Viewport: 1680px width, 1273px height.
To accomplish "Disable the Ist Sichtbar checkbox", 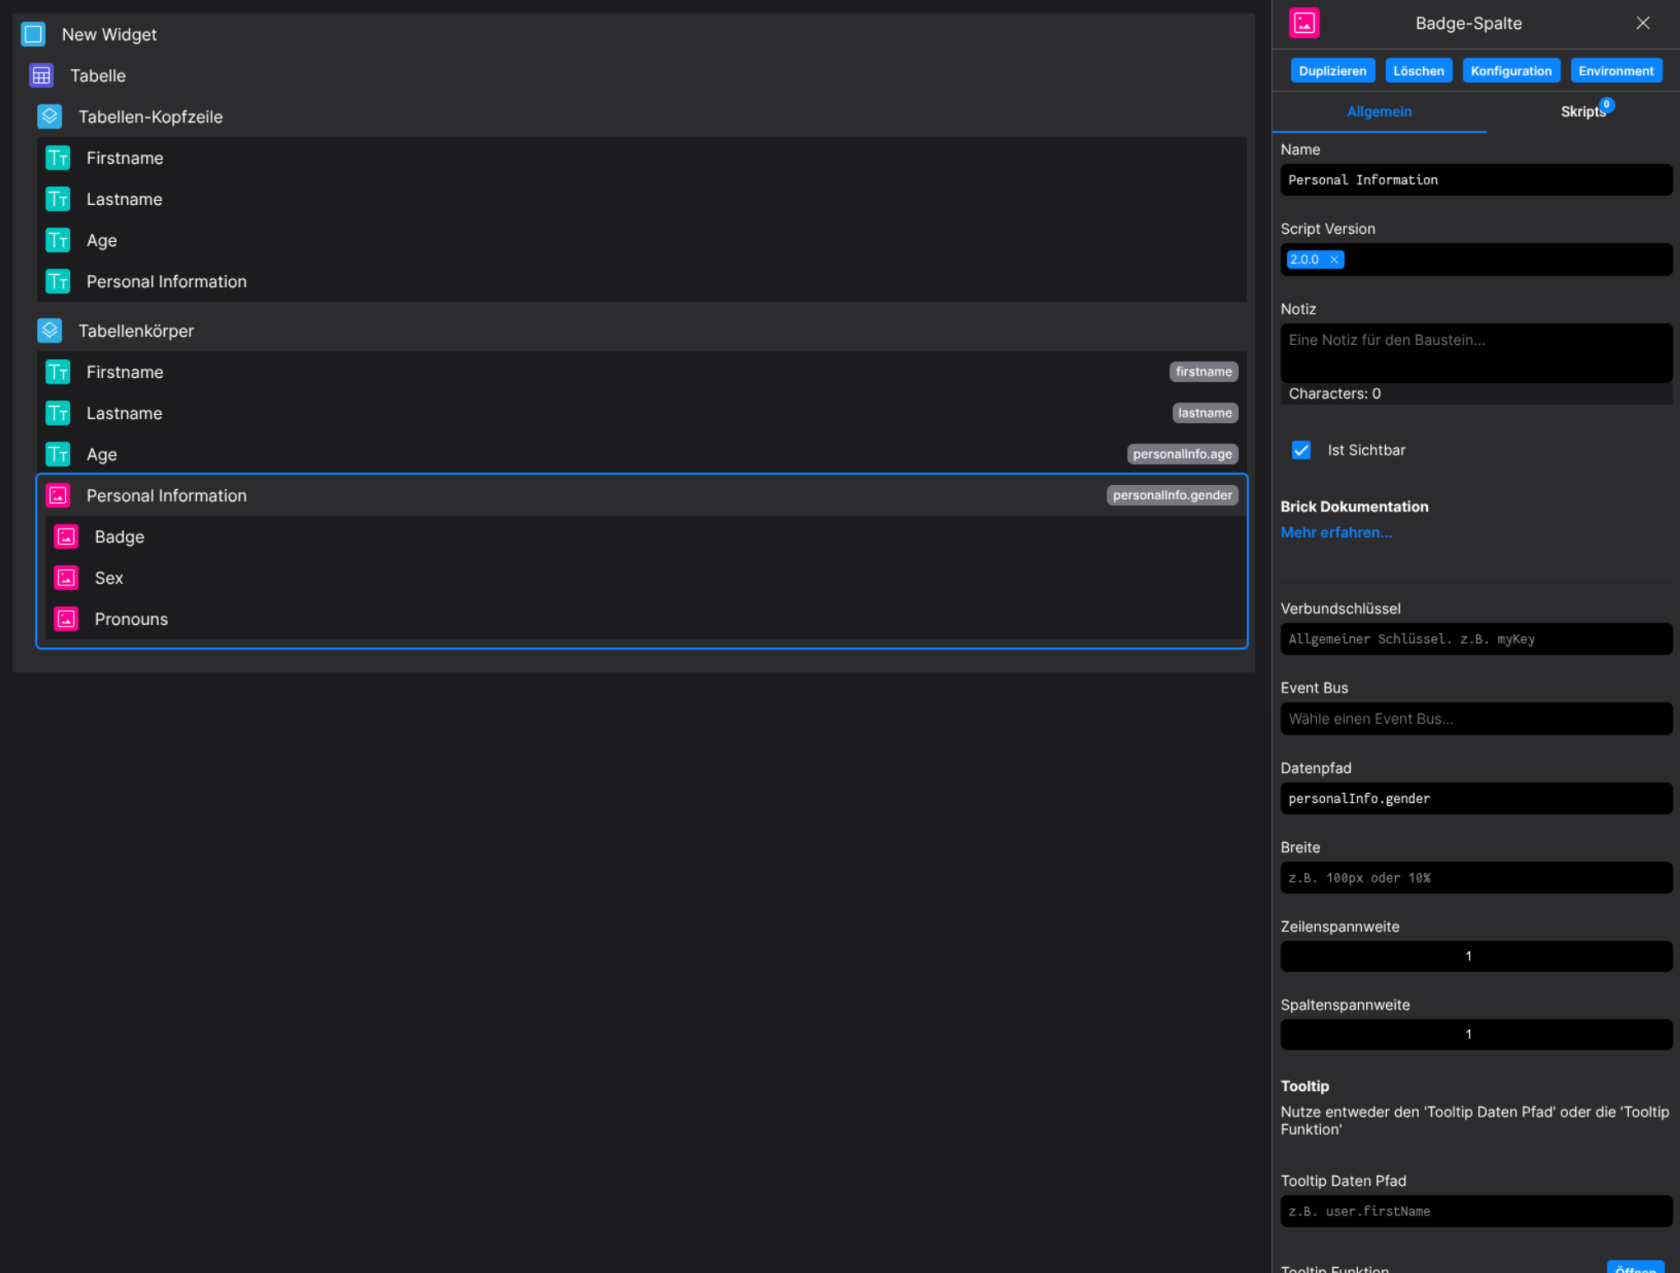I will point(1301,450).
